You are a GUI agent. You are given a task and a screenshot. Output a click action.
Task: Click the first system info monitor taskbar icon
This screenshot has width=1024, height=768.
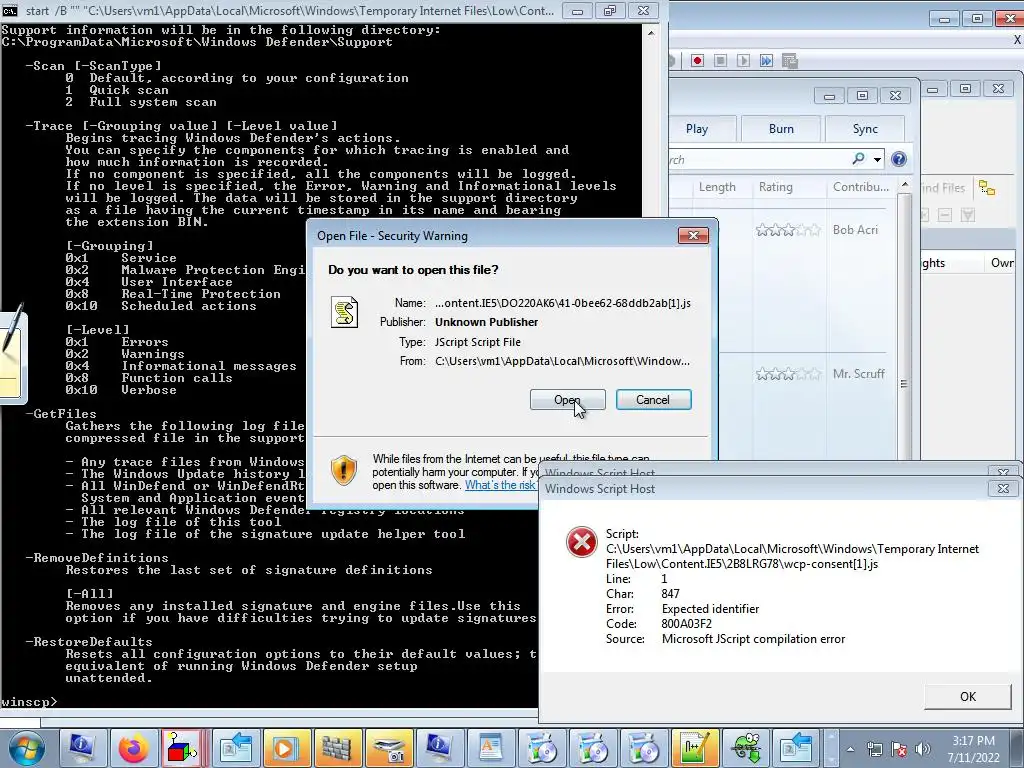click(81, 748)
